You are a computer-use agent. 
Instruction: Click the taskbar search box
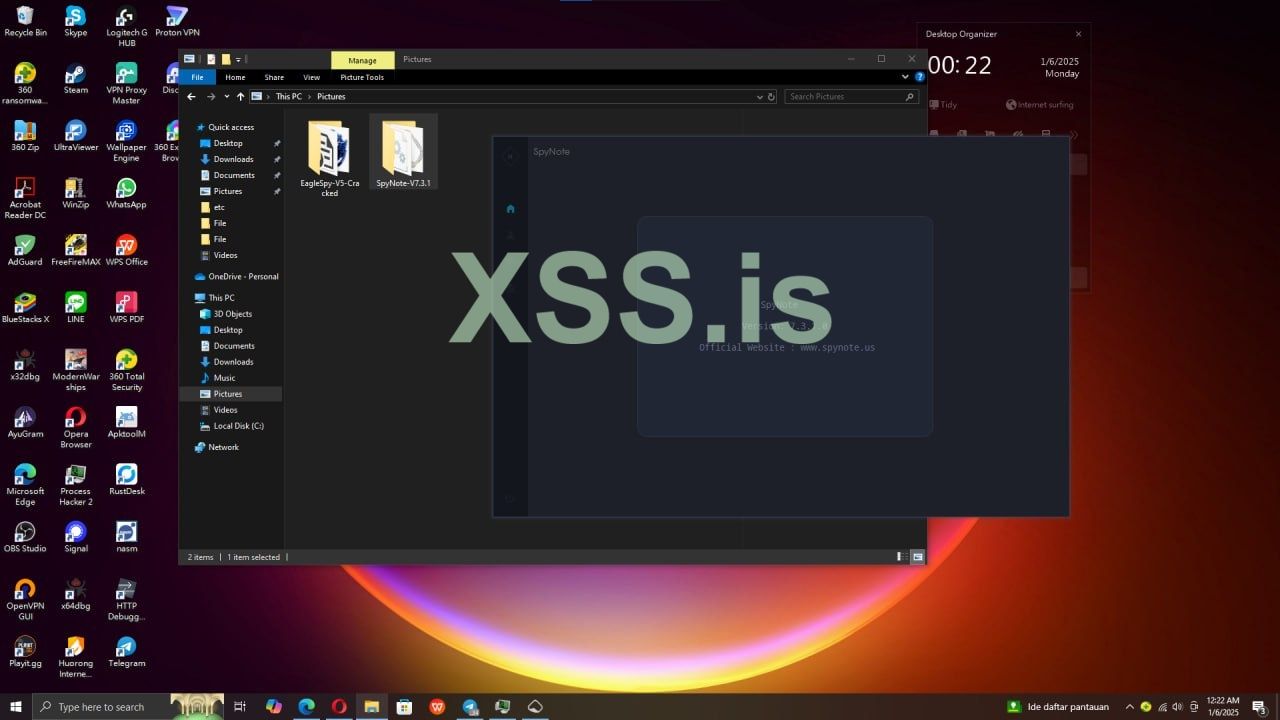[130, 707]
